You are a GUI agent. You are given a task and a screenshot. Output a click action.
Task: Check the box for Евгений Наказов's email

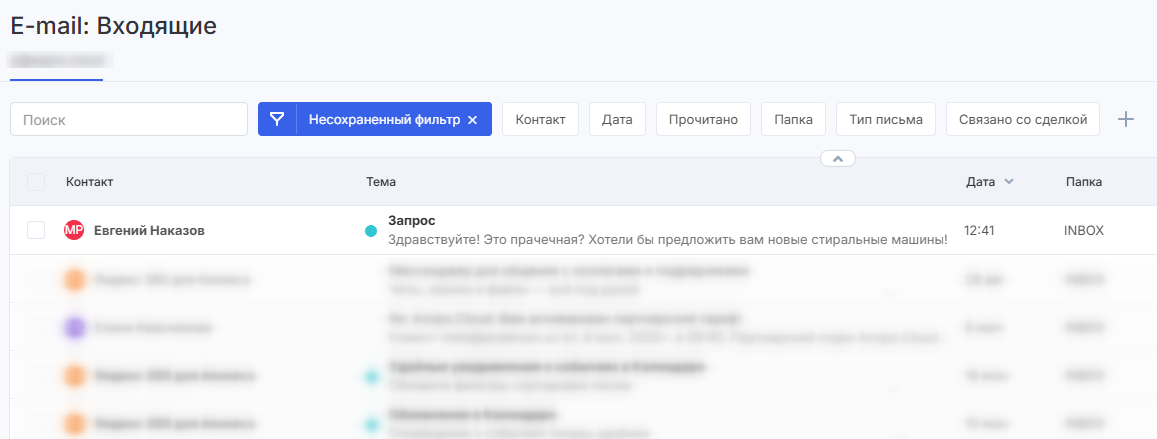click(x=36, y=230)
